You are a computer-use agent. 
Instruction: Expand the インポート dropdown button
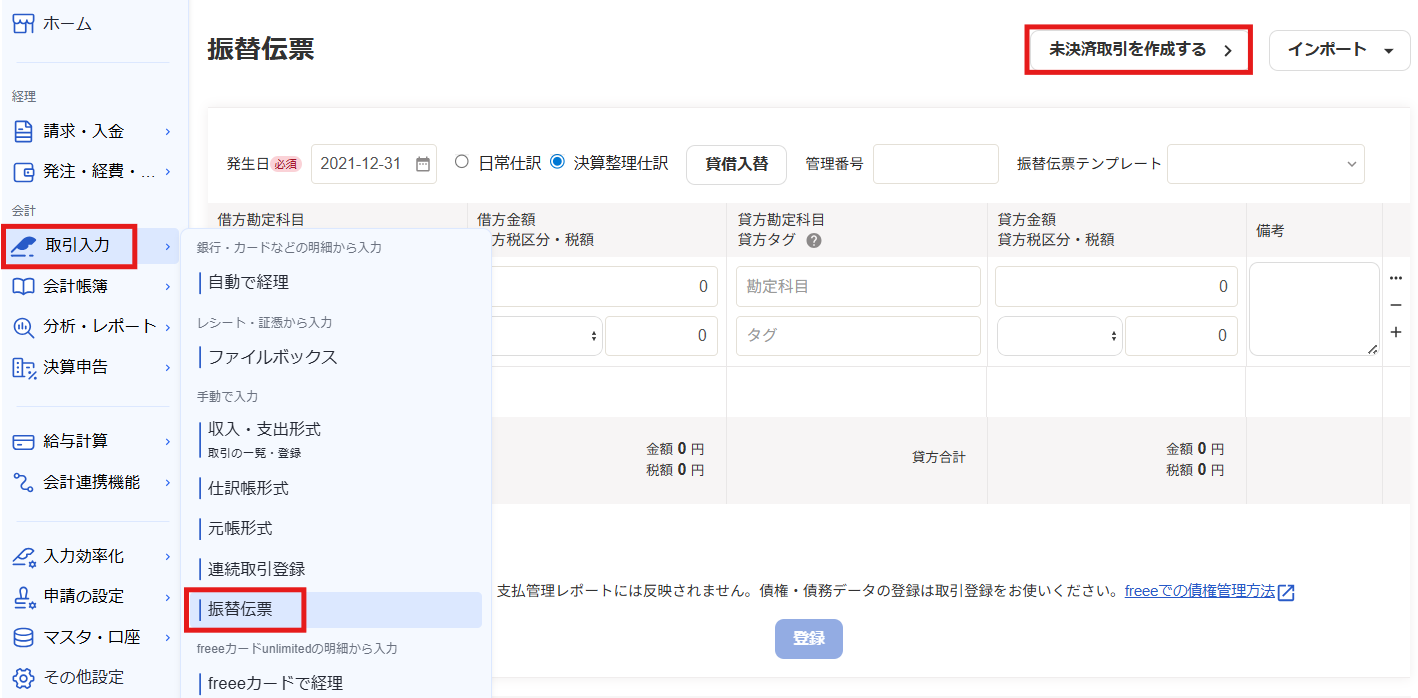click(x=1339, y=50)
